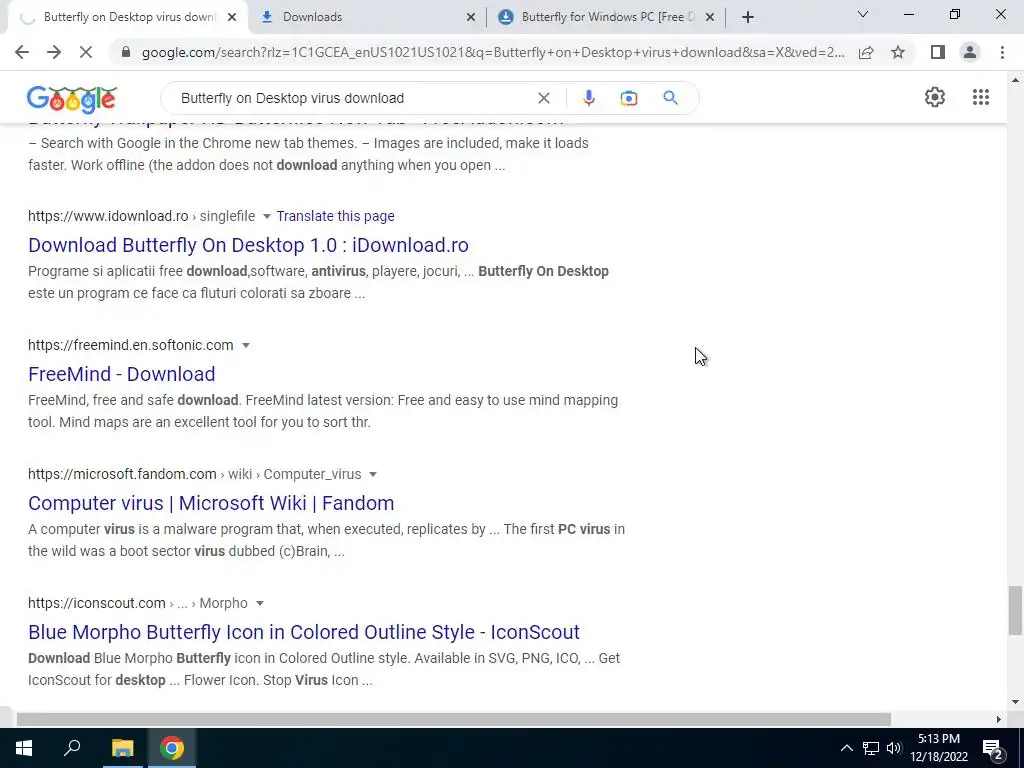Click the horizontal scrollbar thumb
The width and height of the screenshot is (1024, 768).
coord(454,719)
